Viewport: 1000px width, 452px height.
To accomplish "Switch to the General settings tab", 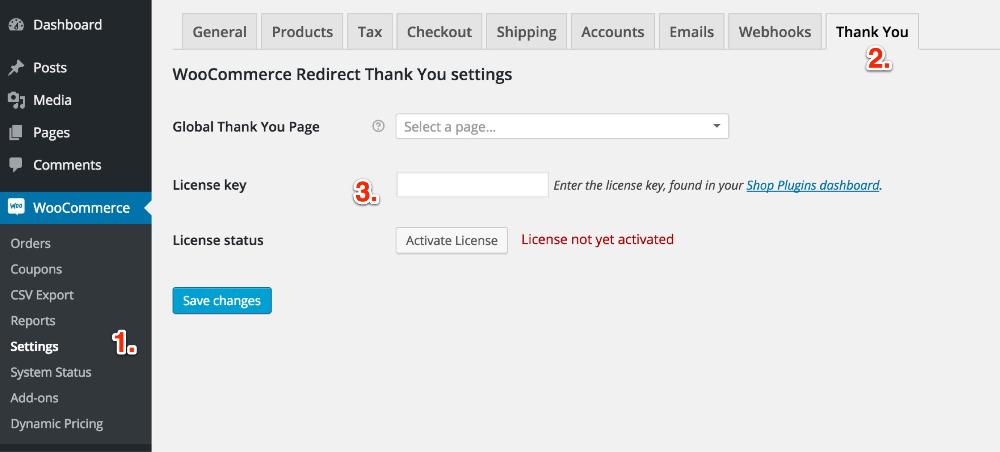I will click(x=219, y=32).
